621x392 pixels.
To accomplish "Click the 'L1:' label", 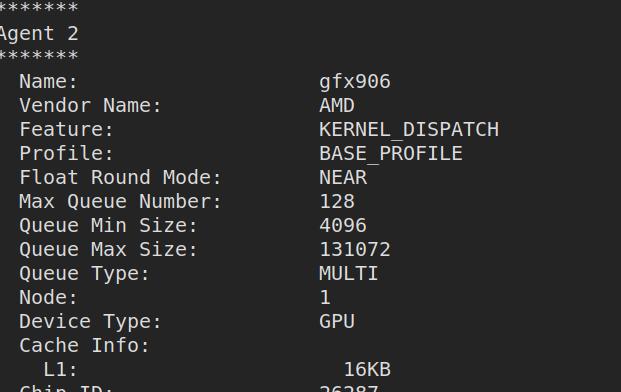I will pyautogui.click(x=60, y=370).
